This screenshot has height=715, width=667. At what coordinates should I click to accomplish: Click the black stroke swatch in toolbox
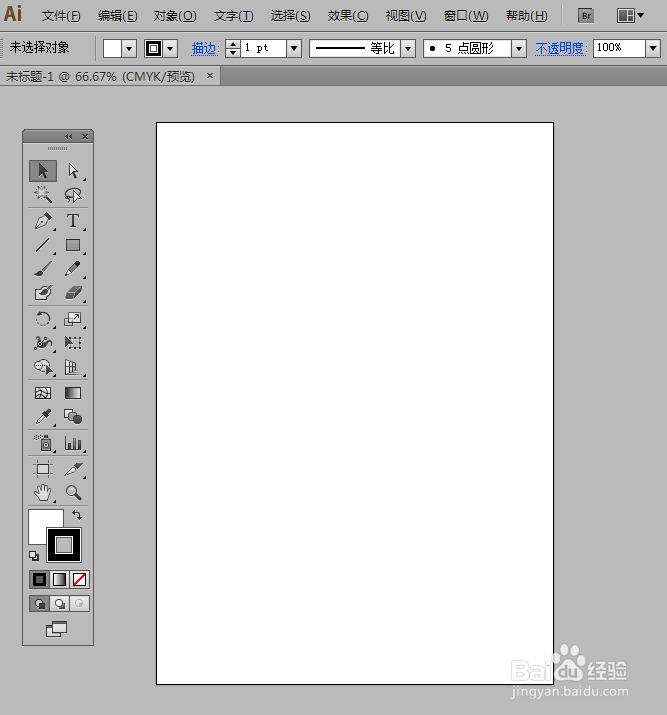point(64,544)
